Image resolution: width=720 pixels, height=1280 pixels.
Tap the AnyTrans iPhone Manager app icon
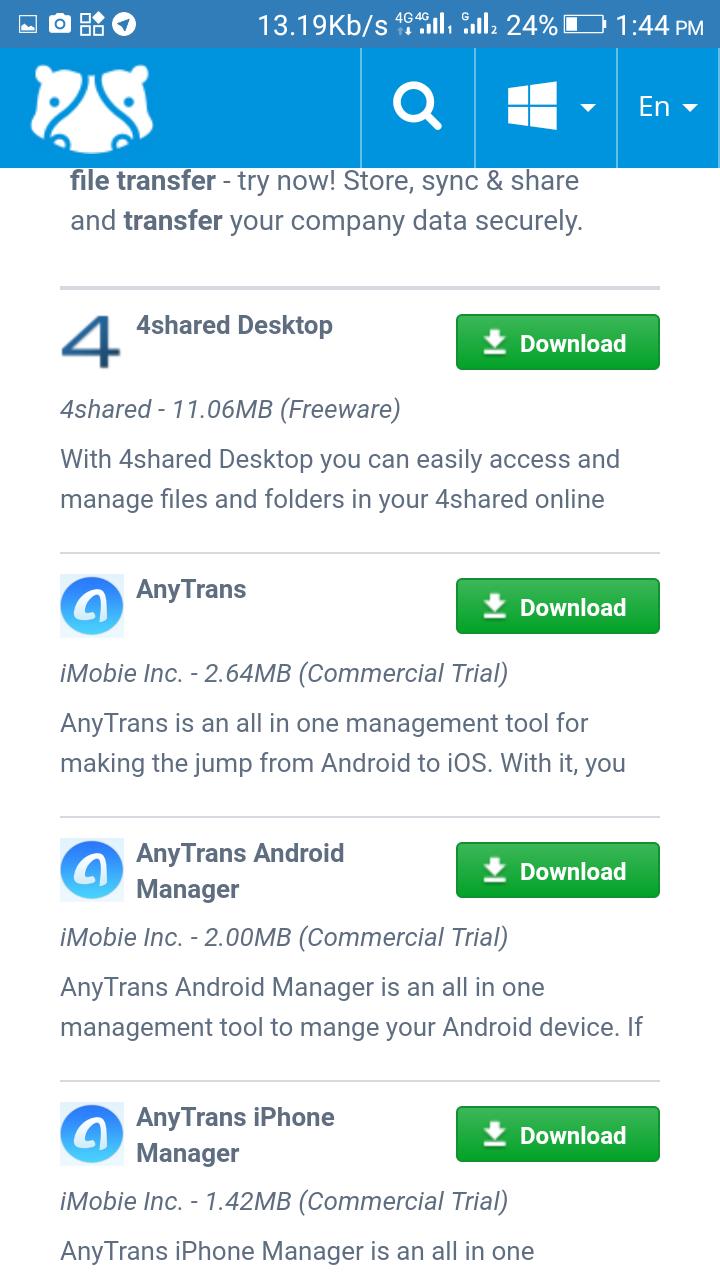coord(92,1134)
